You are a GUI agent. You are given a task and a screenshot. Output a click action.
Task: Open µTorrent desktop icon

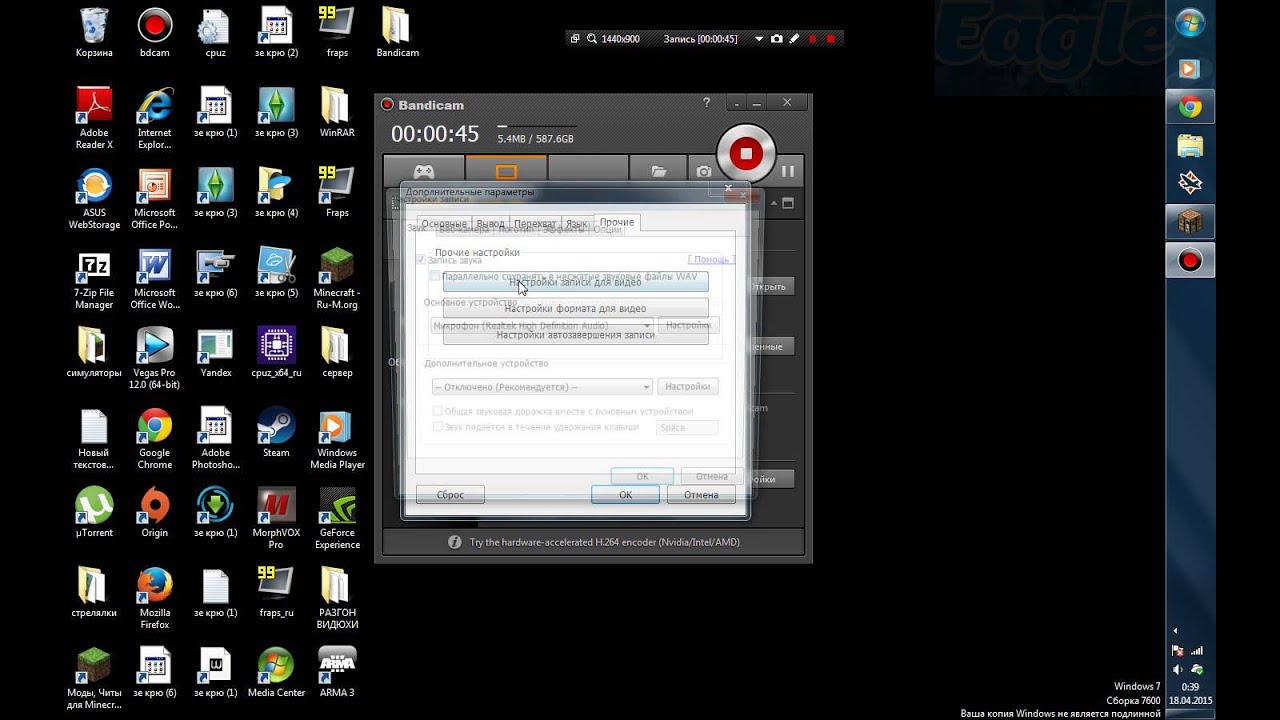pos(94,512)
